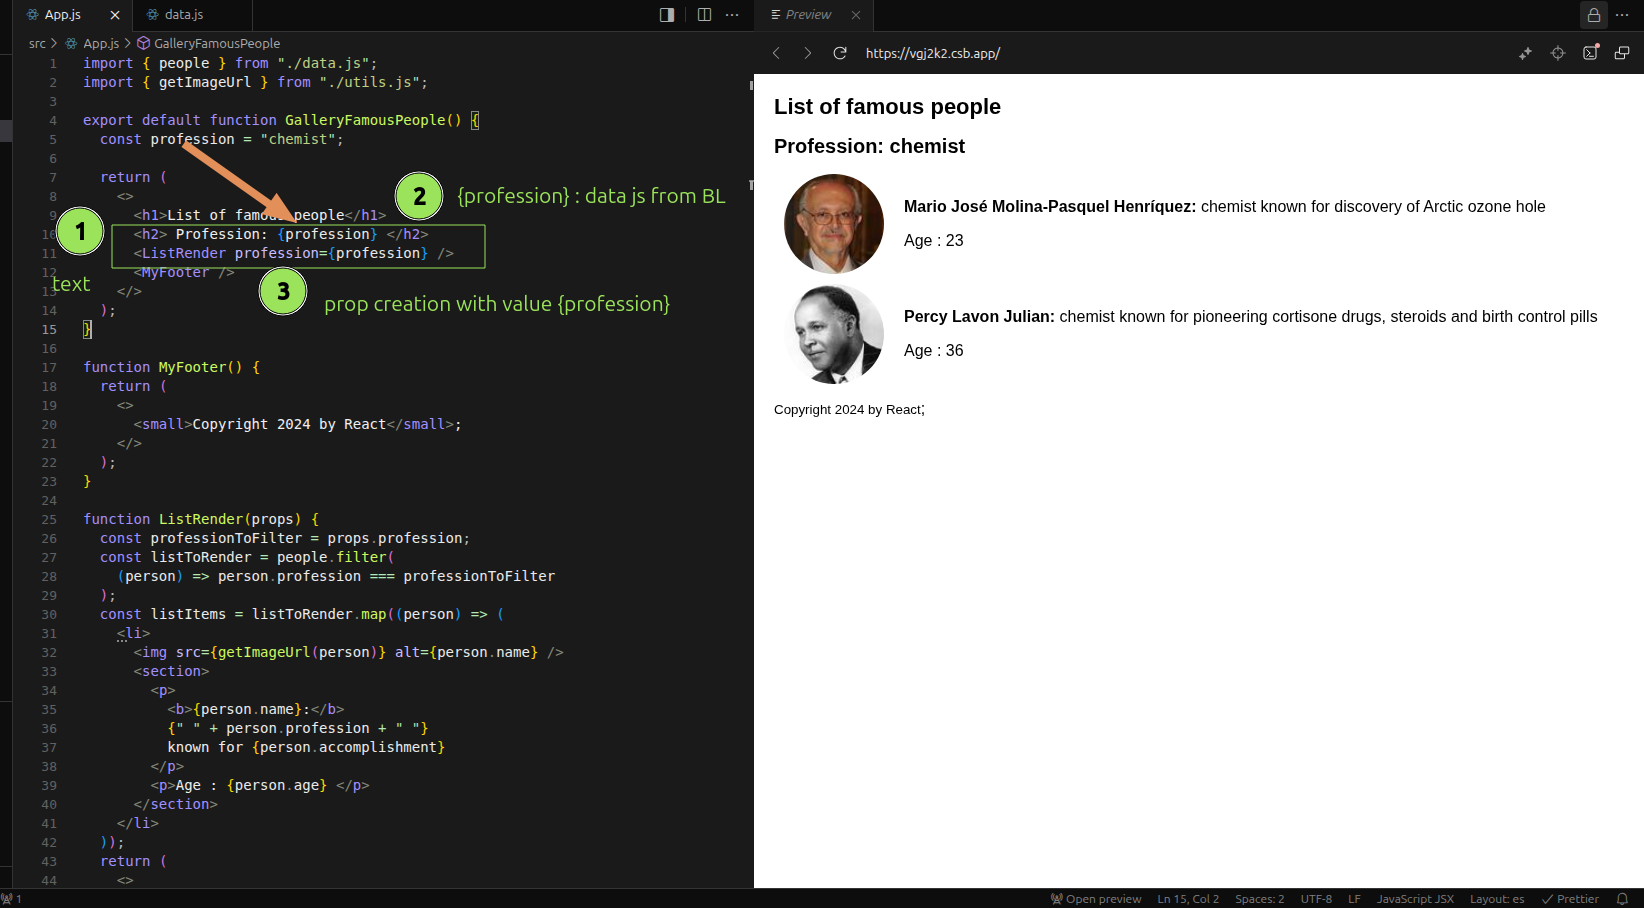Split the editor with split icon
1644x908 pixels.
704,15
